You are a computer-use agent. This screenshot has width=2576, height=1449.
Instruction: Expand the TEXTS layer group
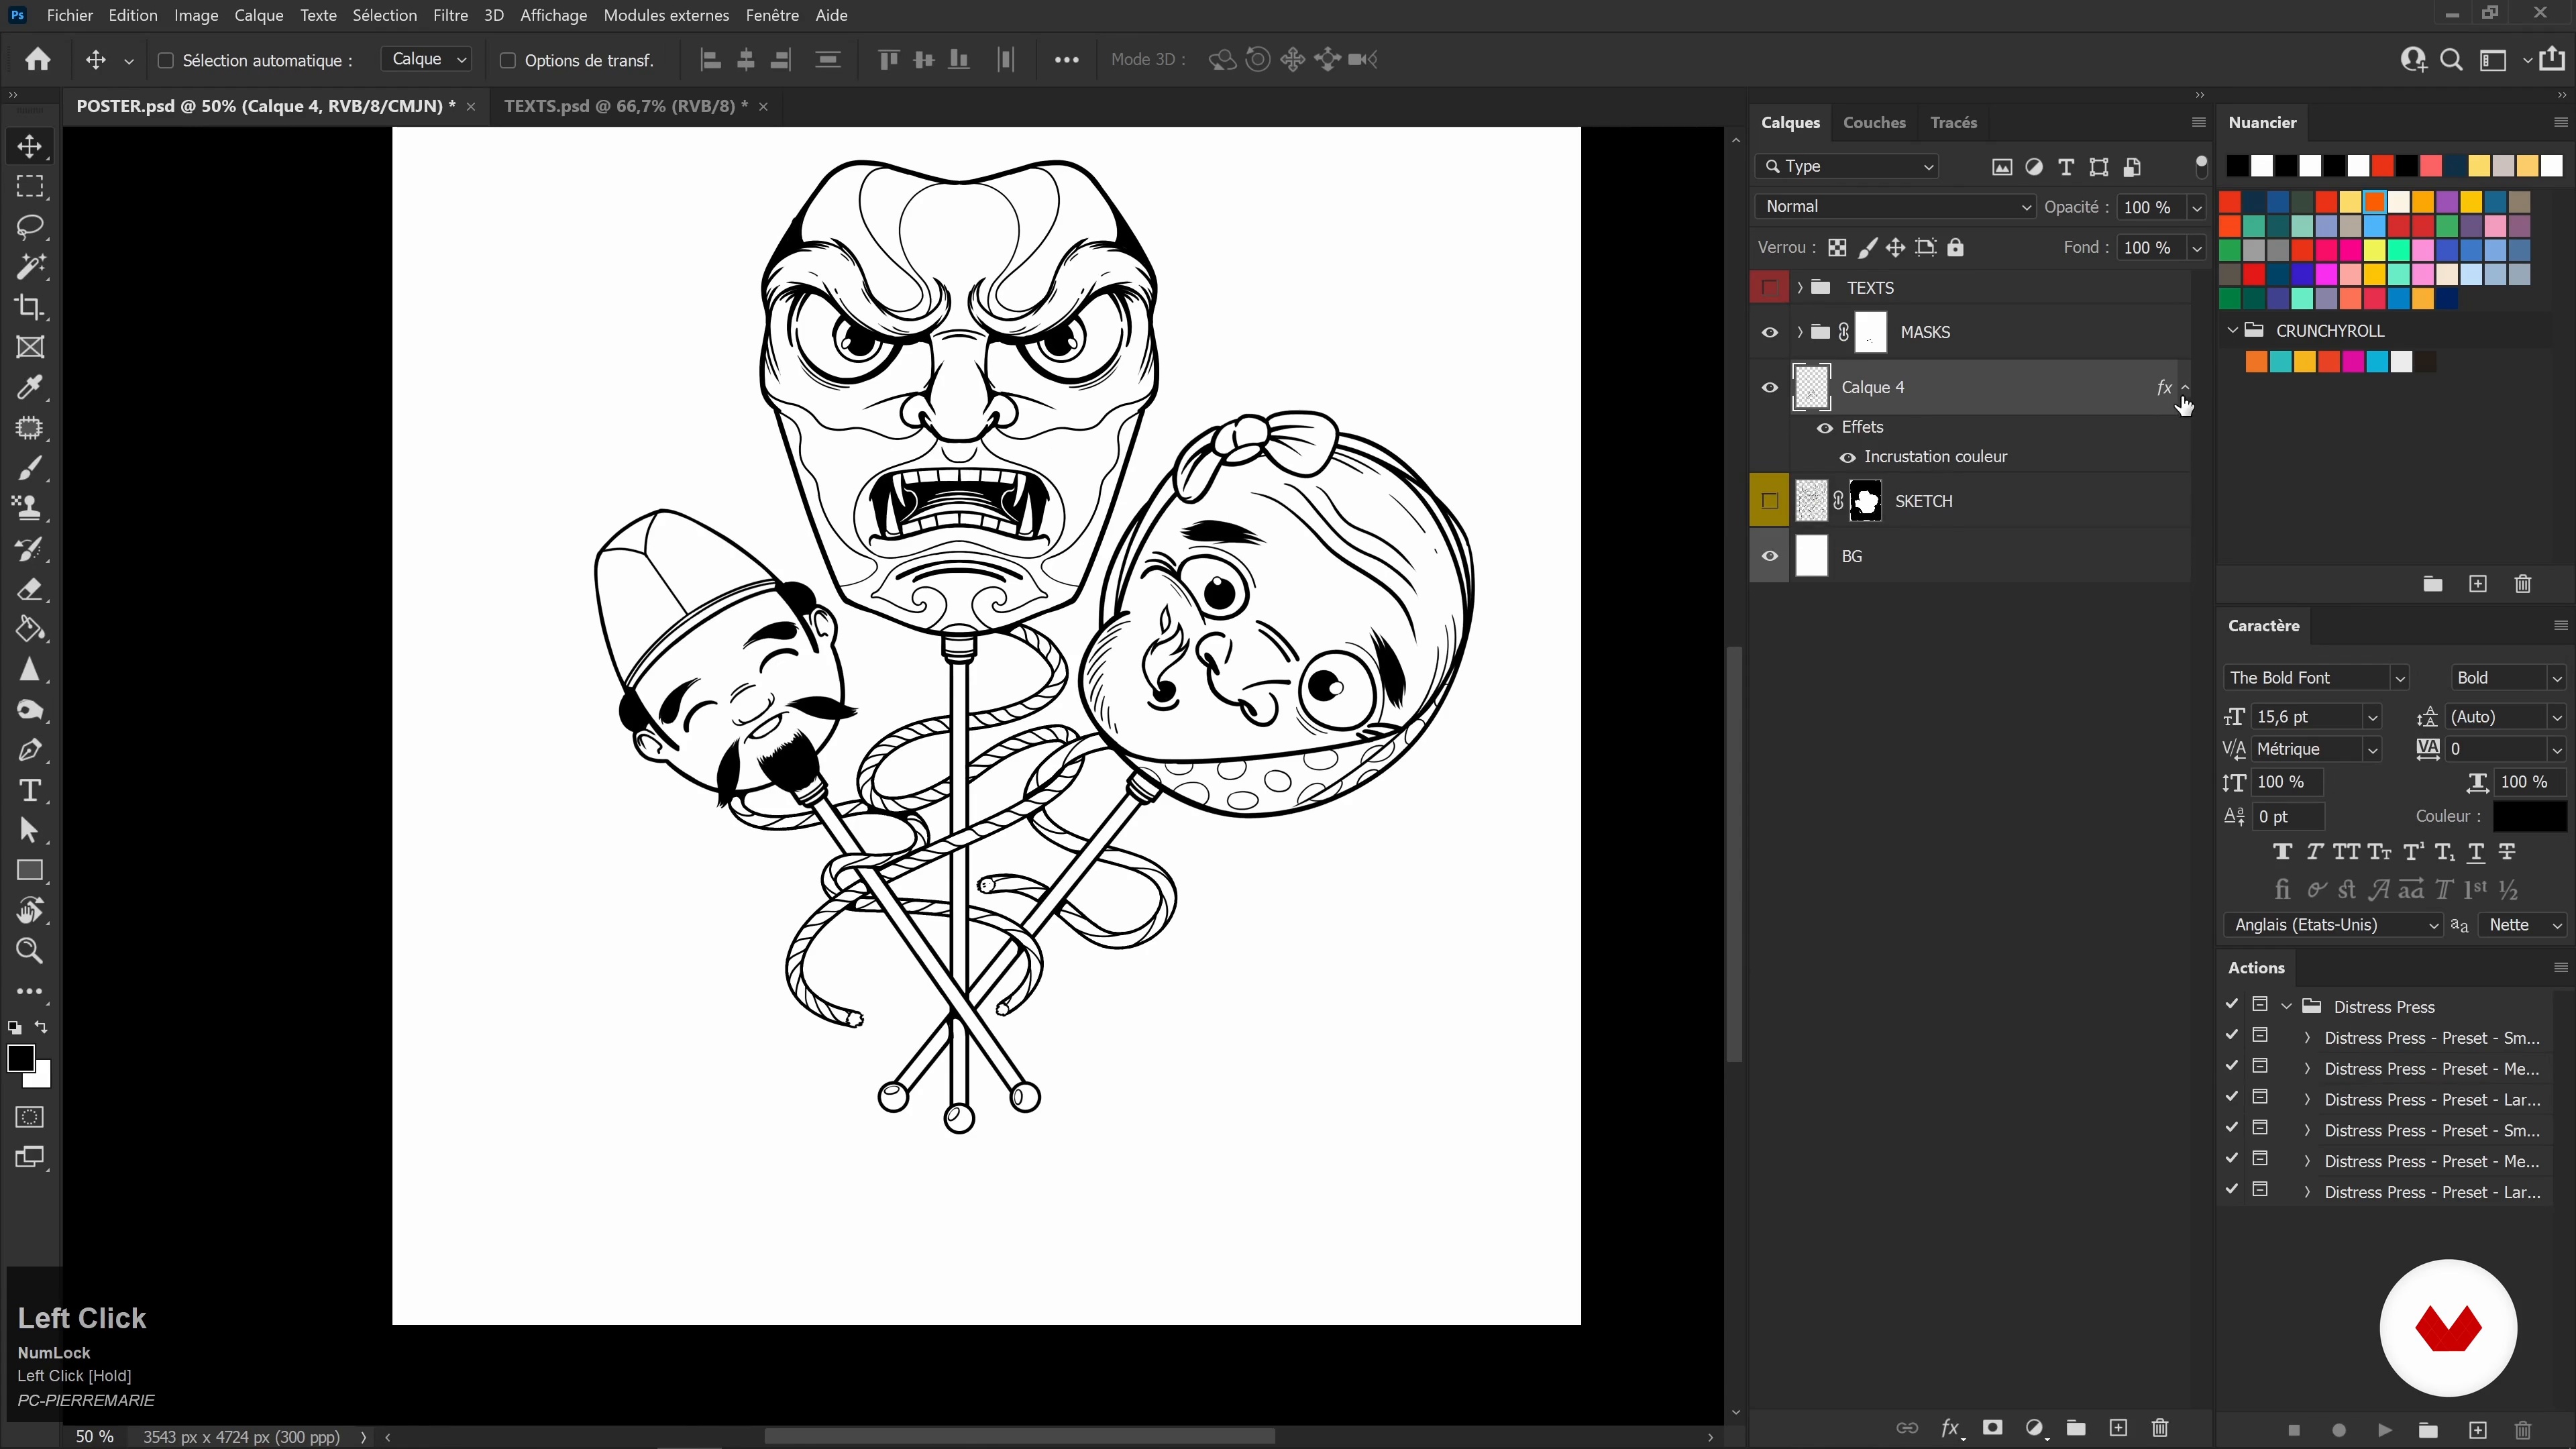click(1799, 288)
